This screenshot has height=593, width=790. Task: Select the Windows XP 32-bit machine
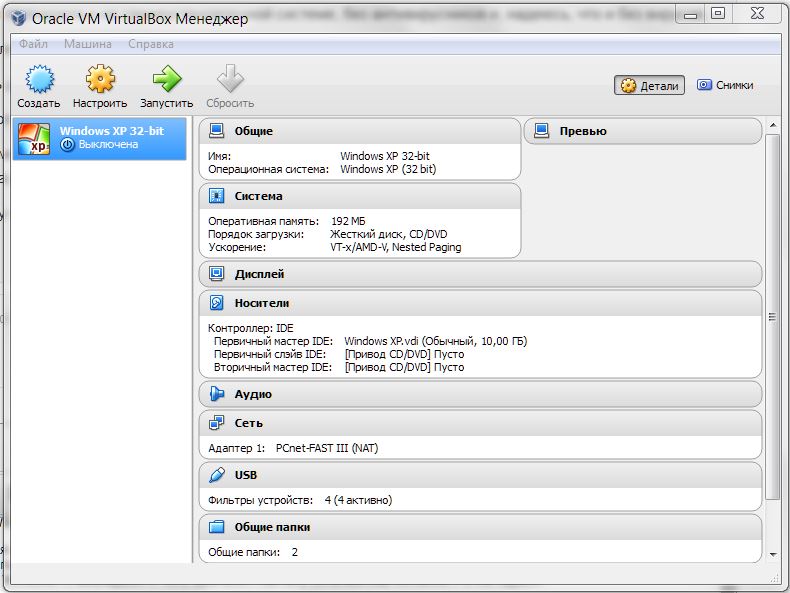(x=99, y=139)
